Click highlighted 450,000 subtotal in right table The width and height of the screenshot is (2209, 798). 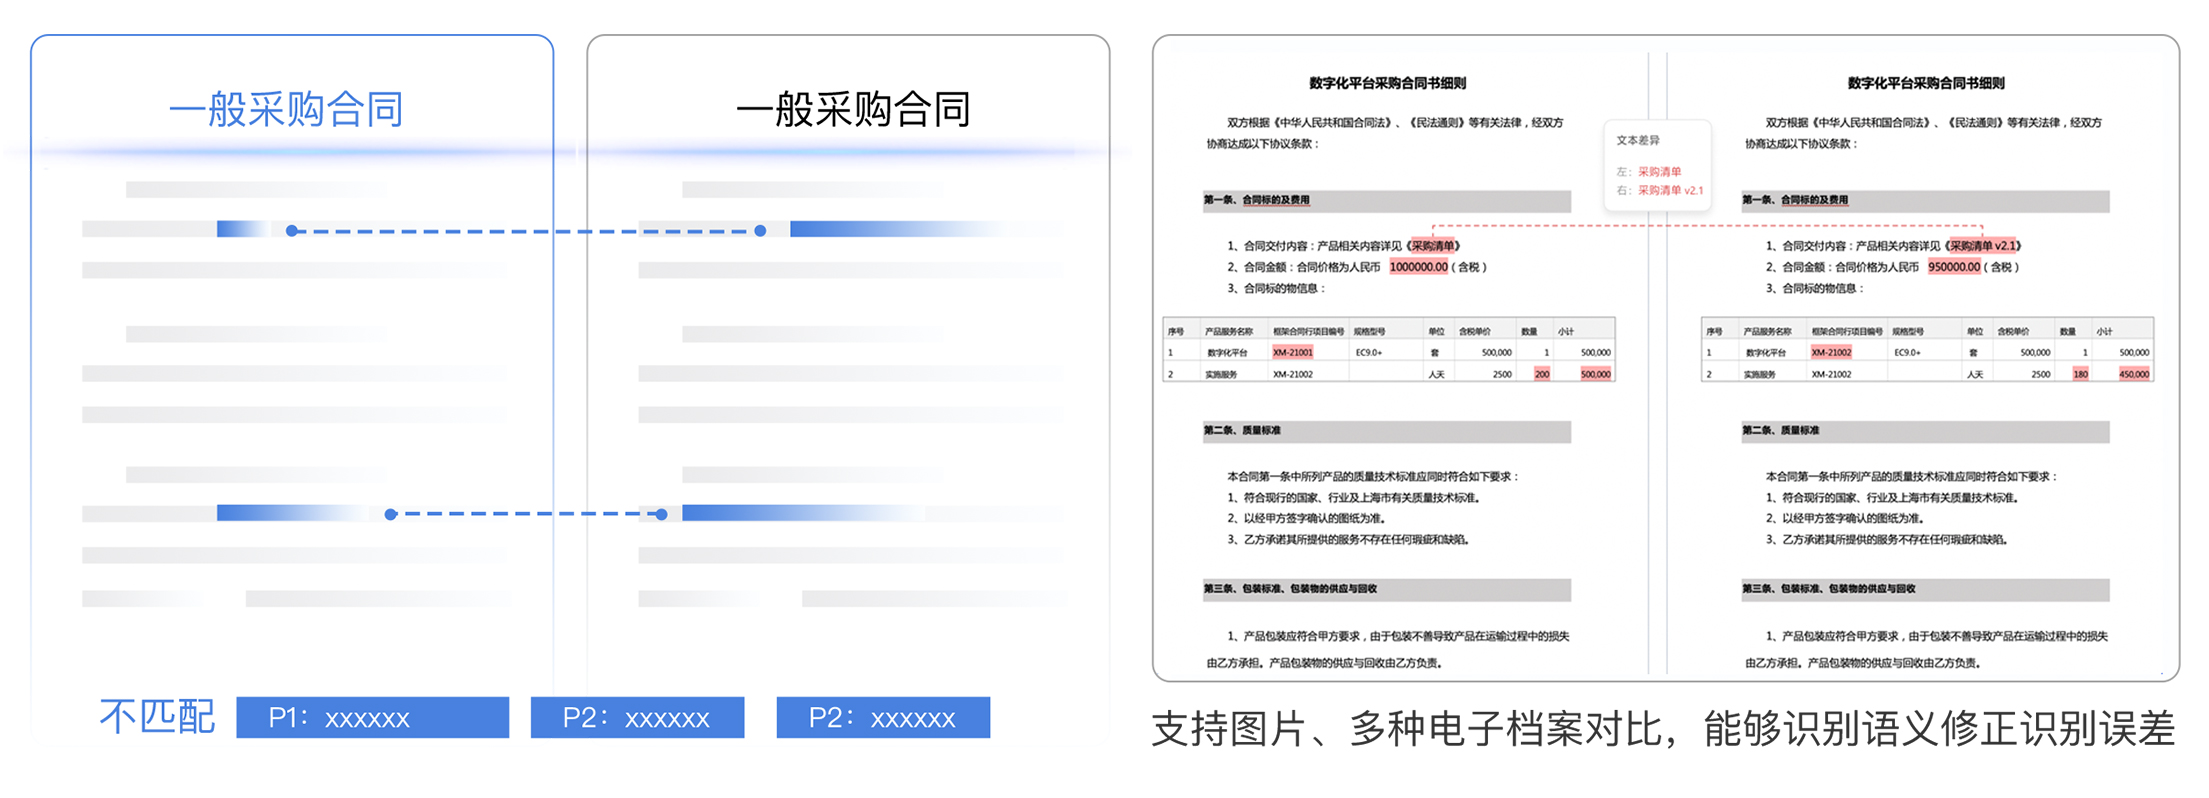(2134, 374)
